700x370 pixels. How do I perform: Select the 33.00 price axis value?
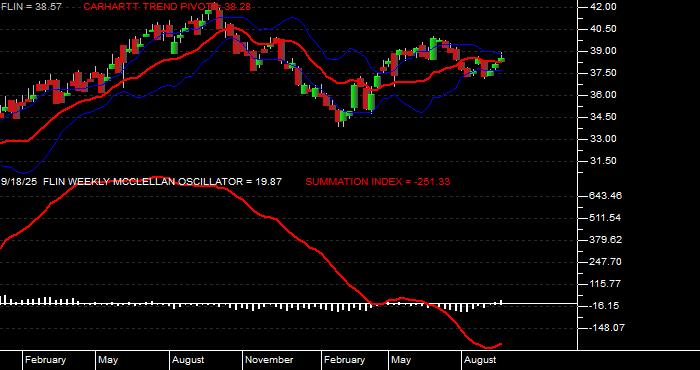click(x=604, y=139)
